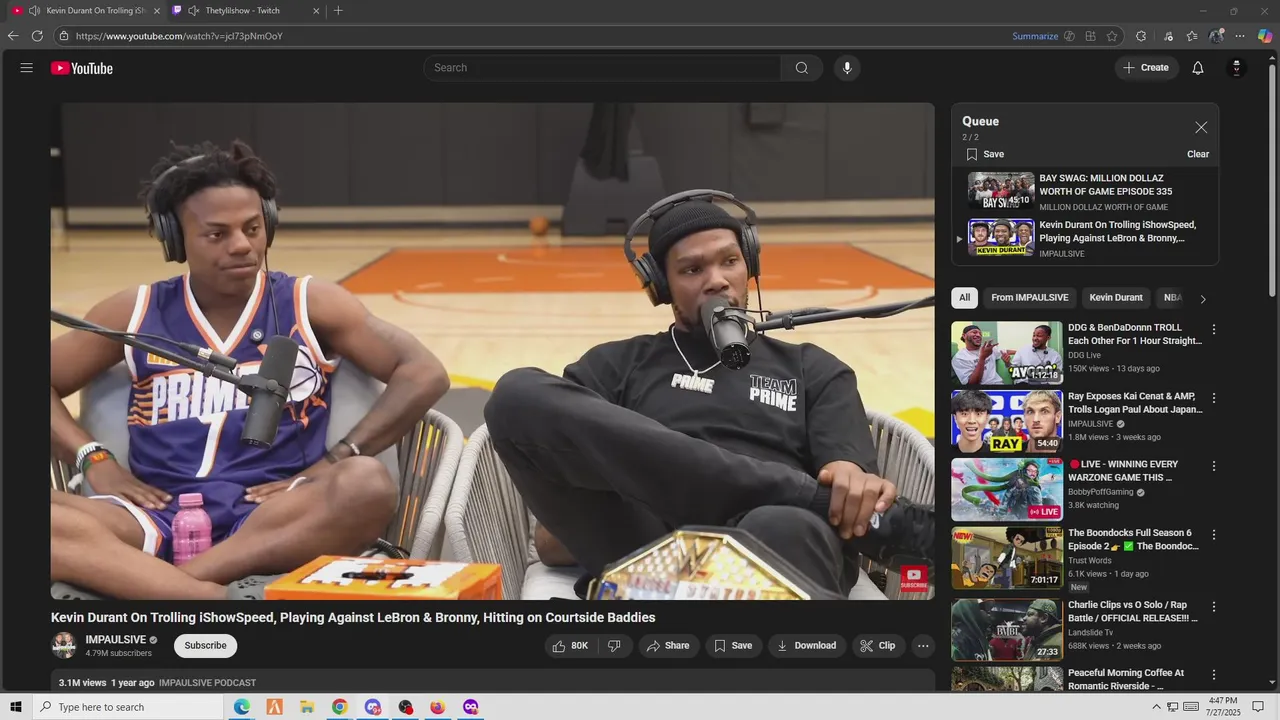Open Google Chrome from taskbar
Screen dimensions: 1280x720
point(340,707)
